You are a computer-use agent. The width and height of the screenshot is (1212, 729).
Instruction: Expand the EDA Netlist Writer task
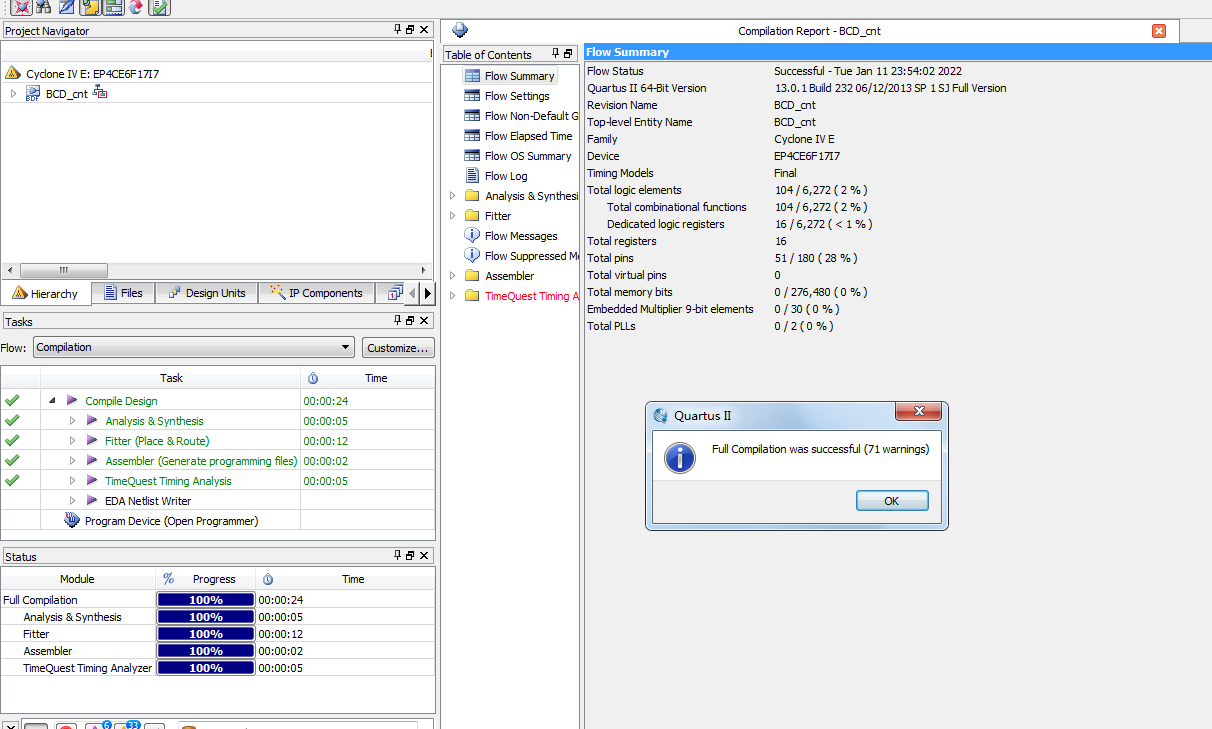[72, 500]
